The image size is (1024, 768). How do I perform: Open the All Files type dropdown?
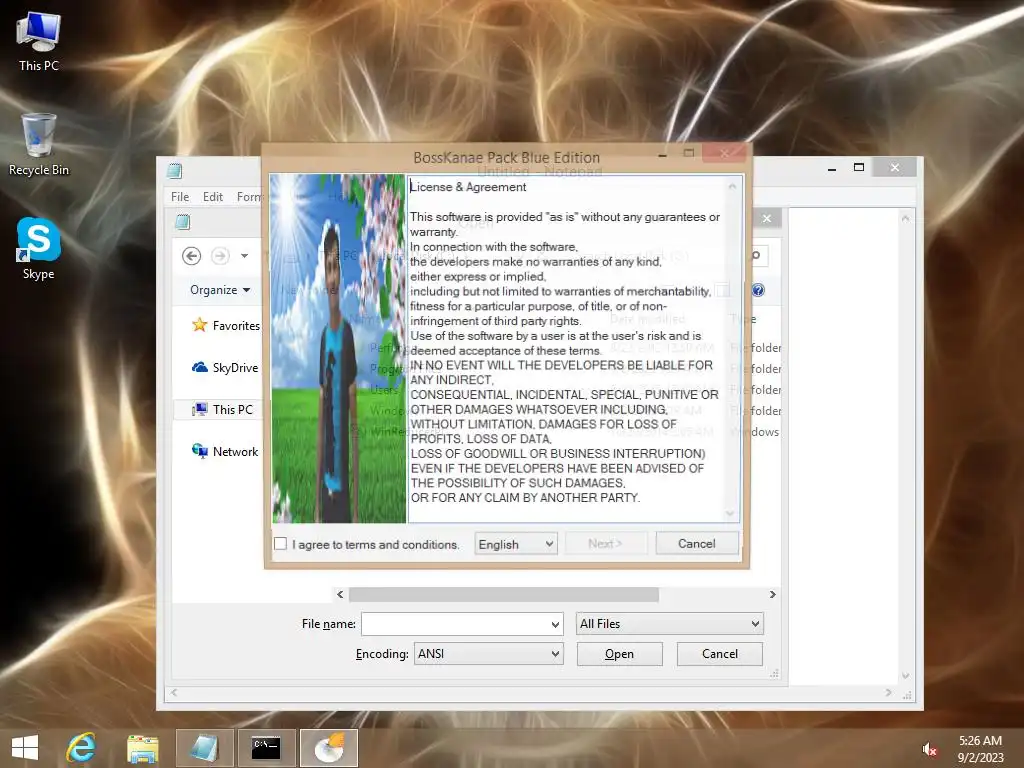tap(669, 624)
